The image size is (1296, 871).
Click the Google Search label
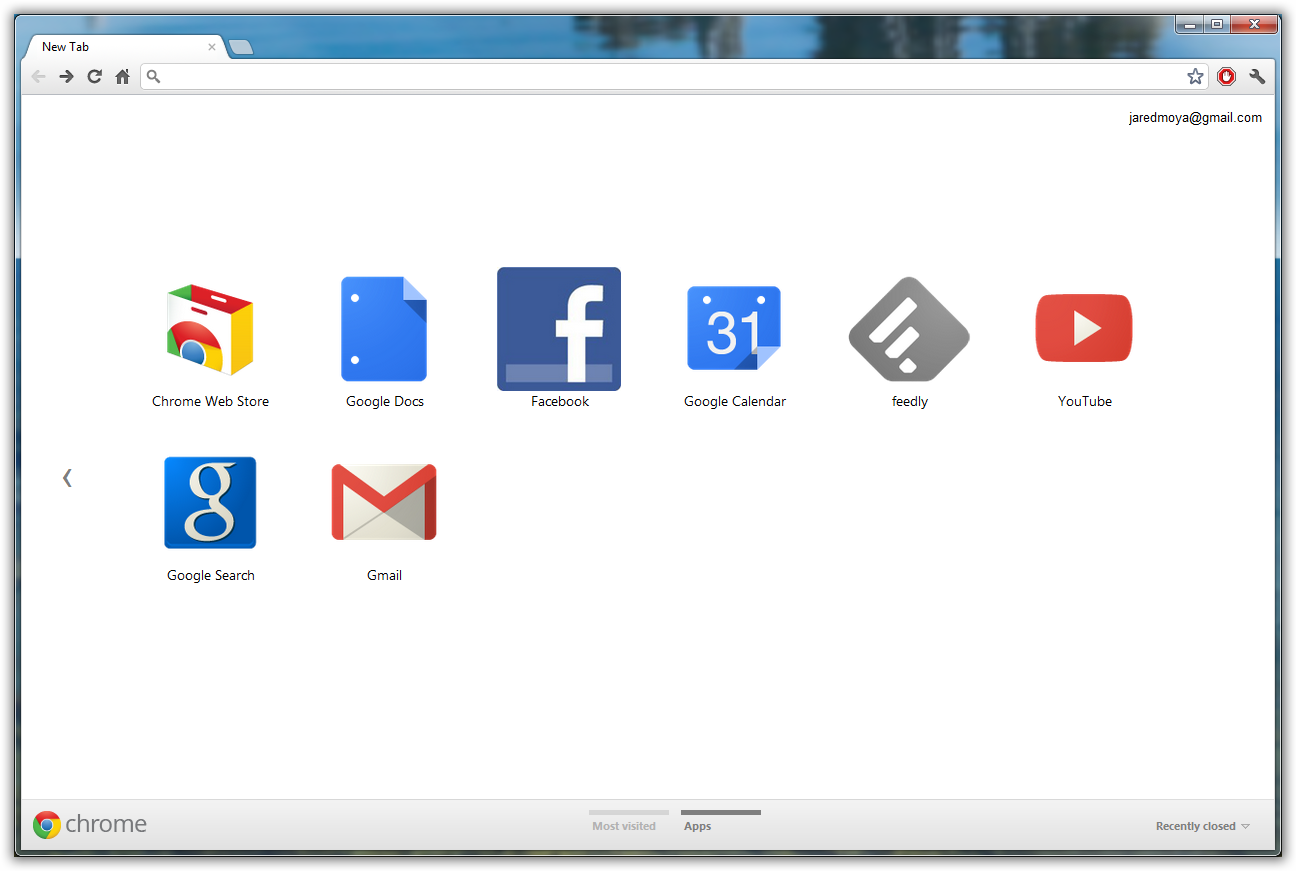[x=211, y=576]
